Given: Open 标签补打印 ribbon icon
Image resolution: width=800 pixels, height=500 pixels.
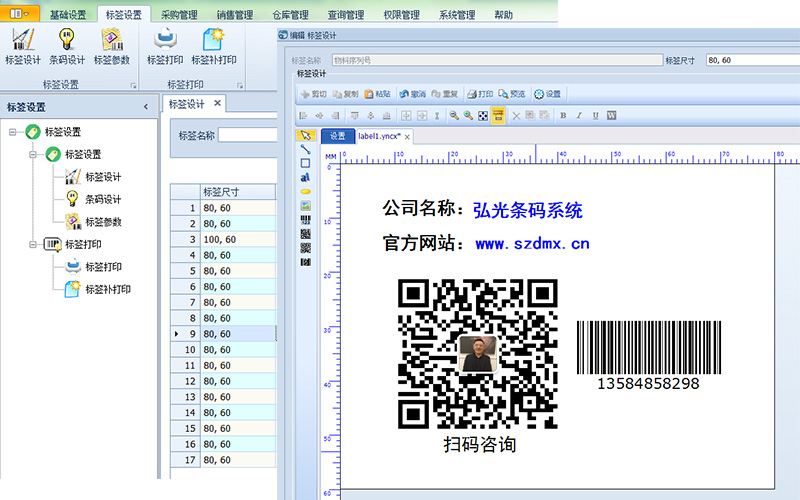Looking at the screenshot, I should point(214,46).
